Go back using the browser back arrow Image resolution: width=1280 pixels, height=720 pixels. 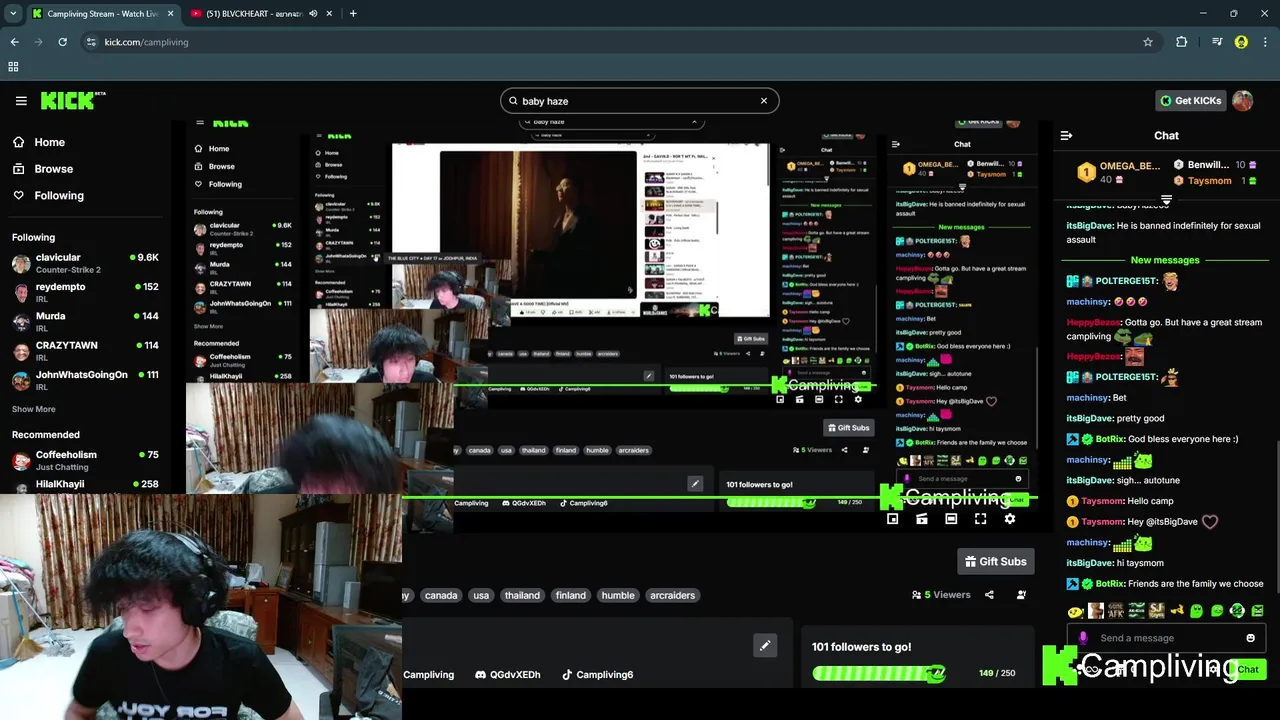[14, 42]
